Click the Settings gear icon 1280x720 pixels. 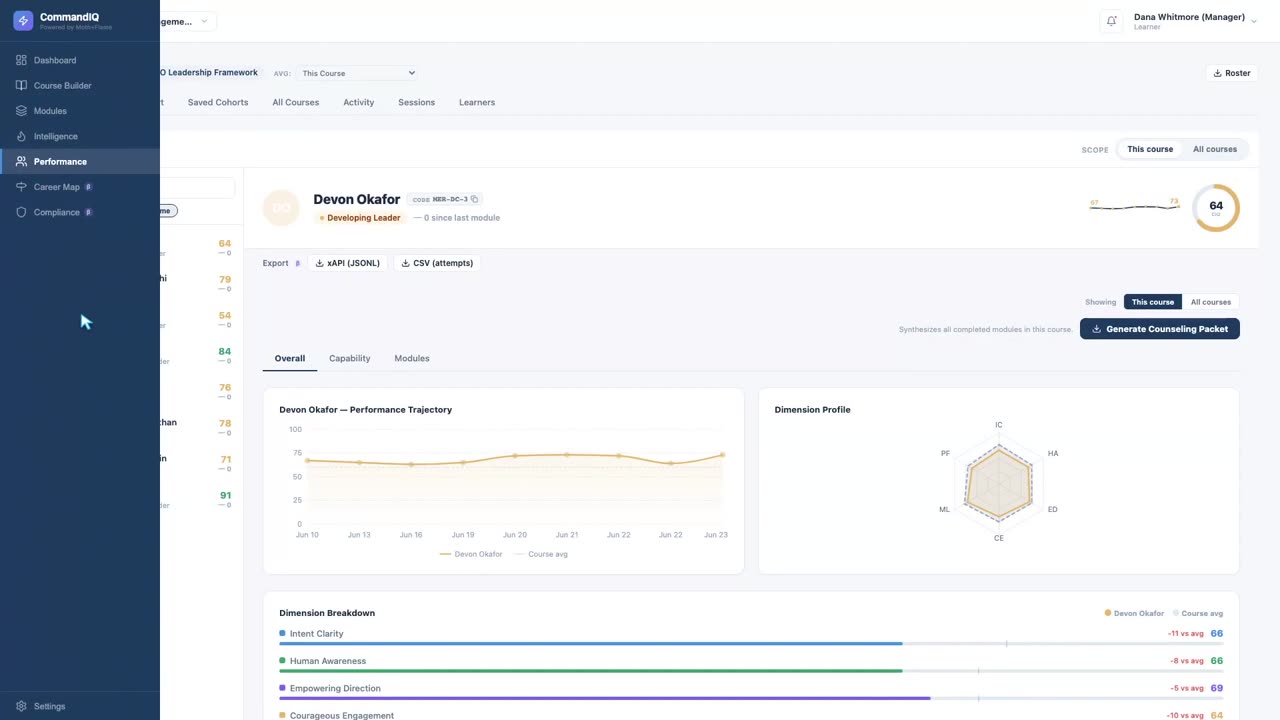click(x=22, y=706)
